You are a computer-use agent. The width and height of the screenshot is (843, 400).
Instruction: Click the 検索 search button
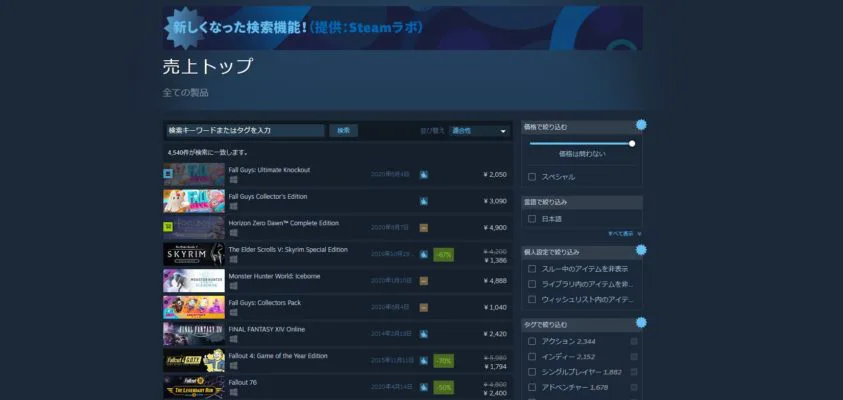pyautogui.click(x=344, y=131)
